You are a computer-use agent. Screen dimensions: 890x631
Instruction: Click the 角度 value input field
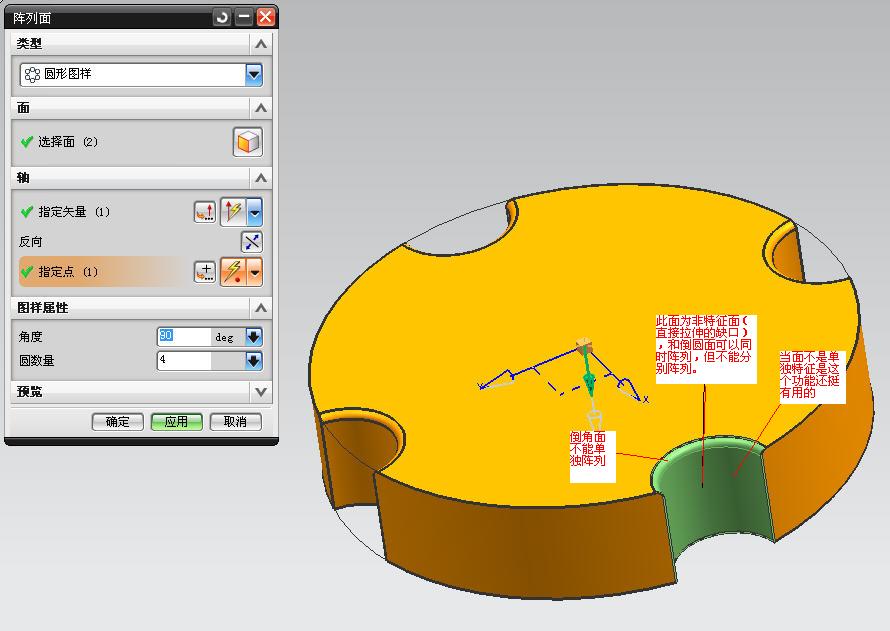tap(184, 336)
